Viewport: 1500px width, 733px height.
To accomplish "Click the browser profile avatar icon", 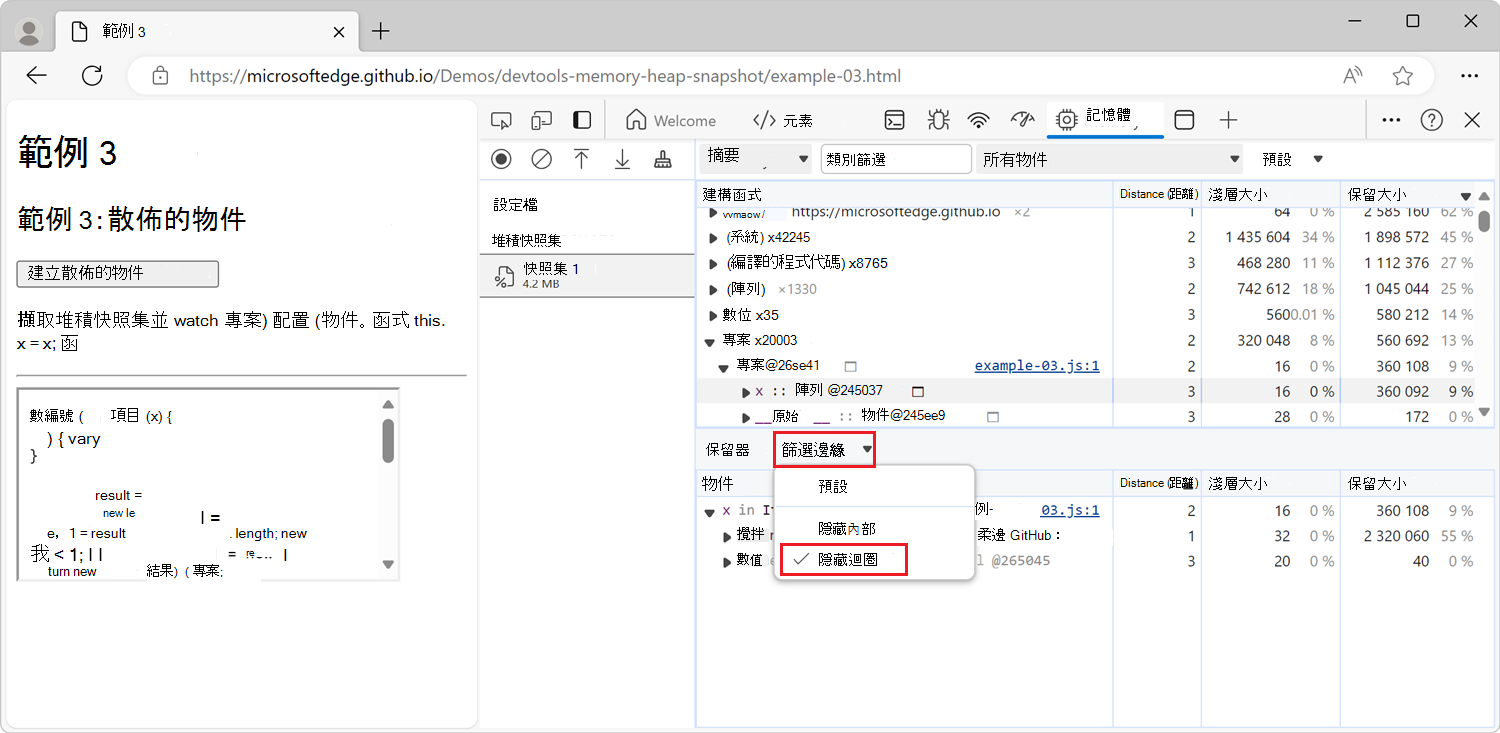I will coord(29,32).
